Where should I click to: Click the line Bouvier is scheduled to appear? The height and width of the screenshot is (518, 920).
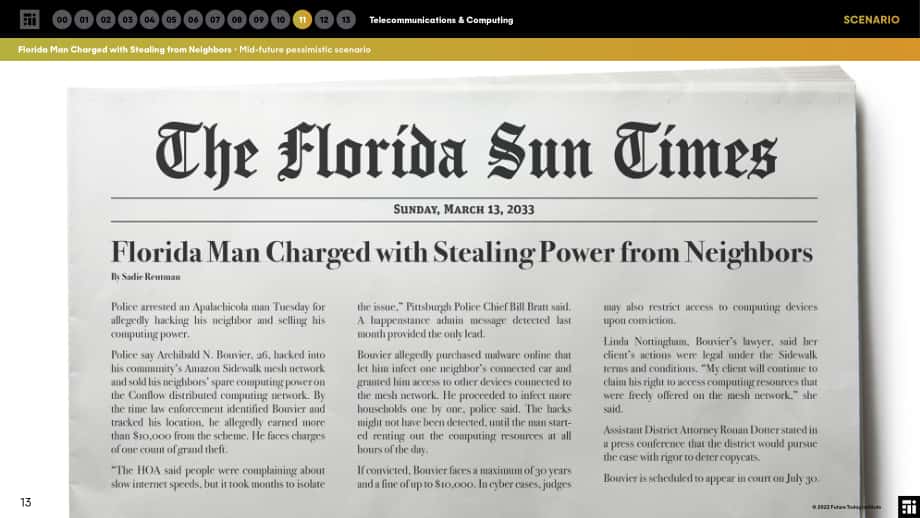click(x=710, y=478)
